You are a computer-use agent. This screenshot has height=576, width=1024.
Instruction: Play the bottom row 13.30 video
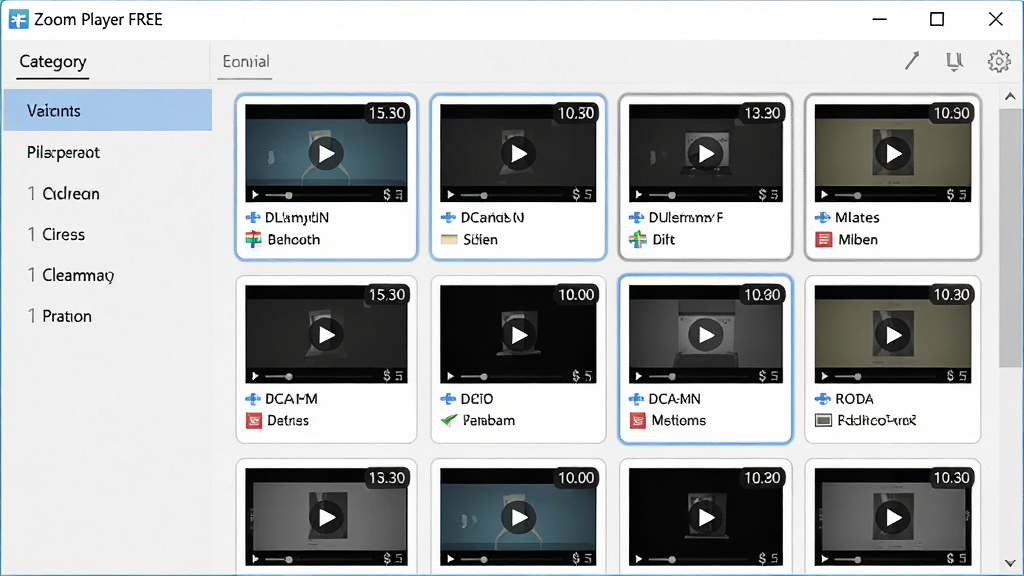pyautogui.click(x=326, y=517)
